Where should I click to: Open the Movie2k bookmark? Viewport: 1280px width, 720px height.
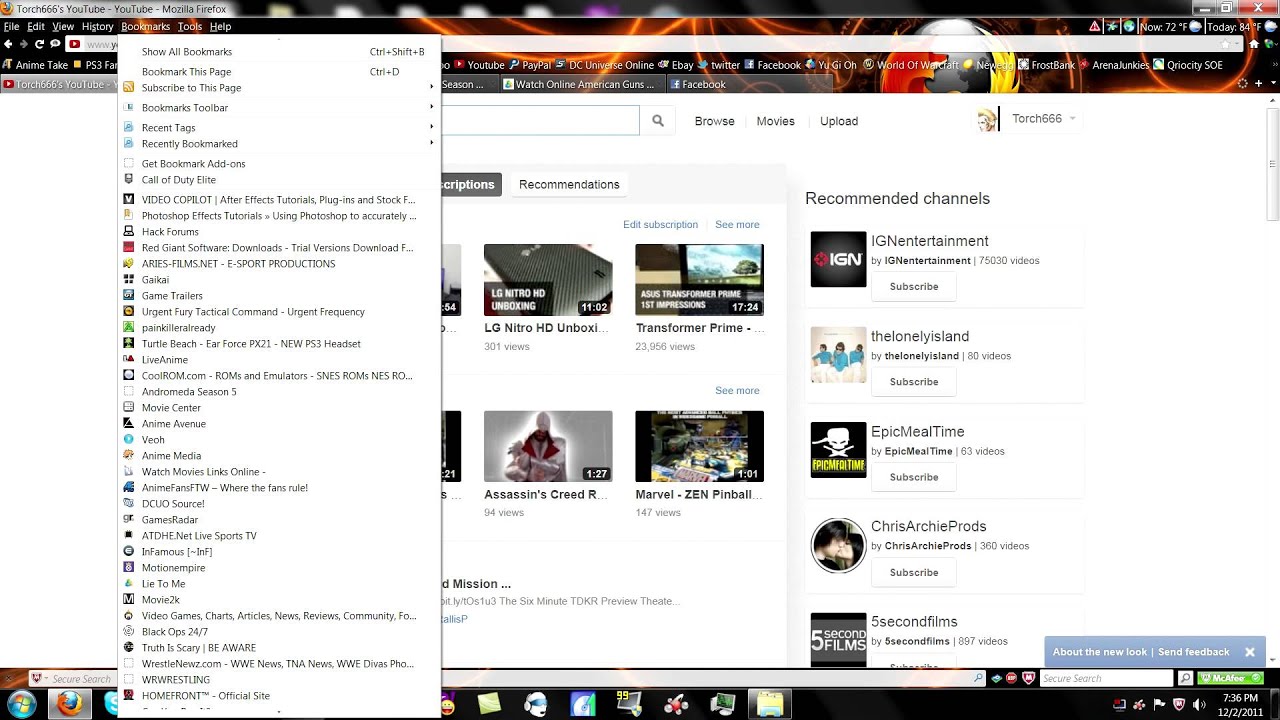(280, 600)
